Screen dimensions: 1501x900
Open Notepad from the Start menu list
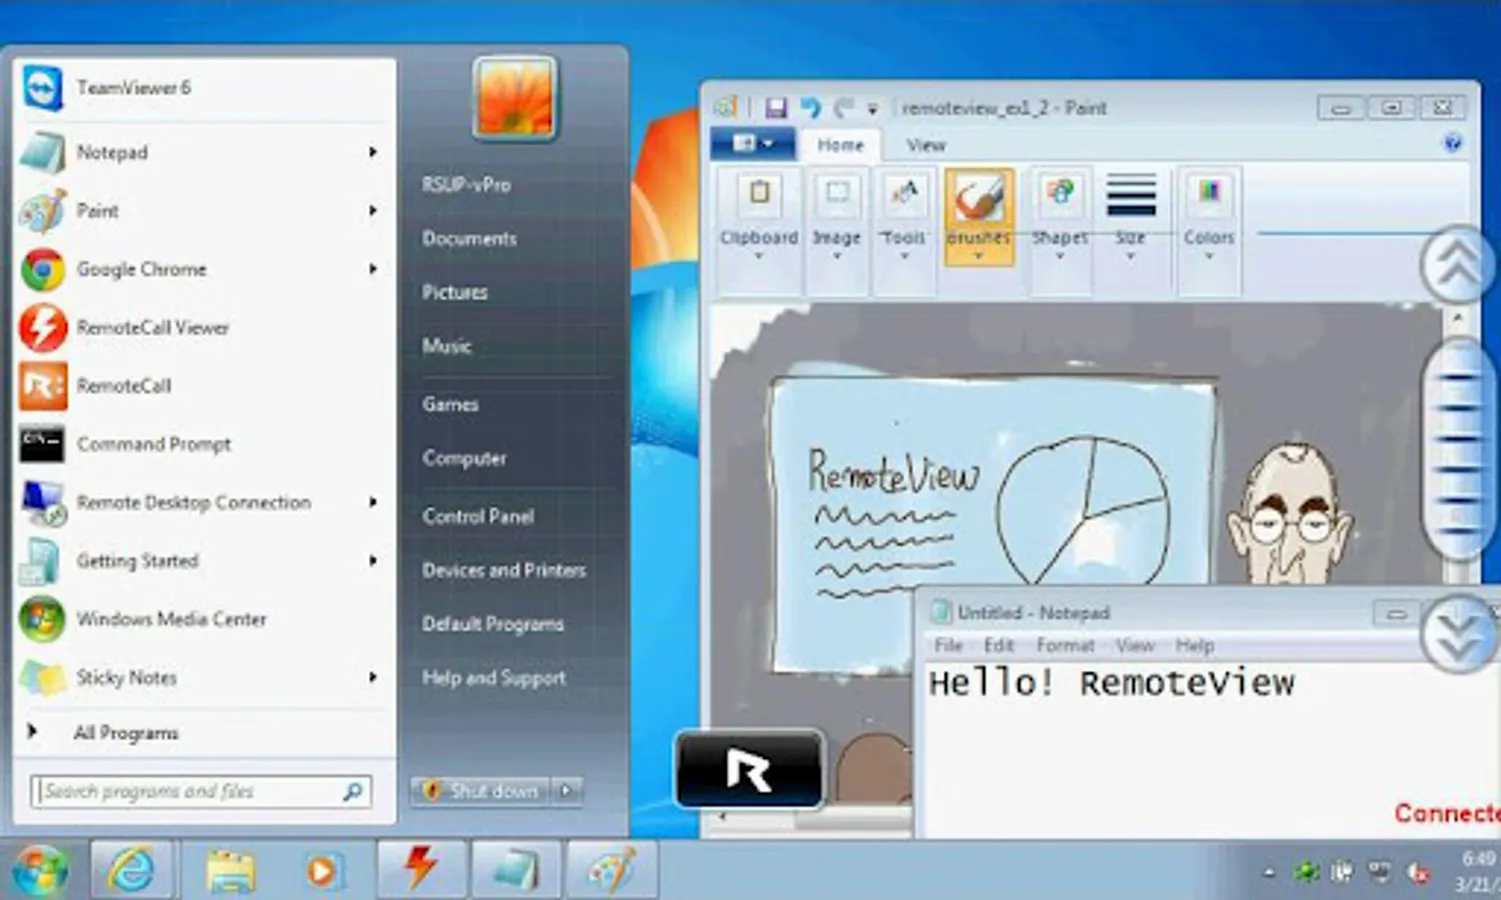coord(204,152)
